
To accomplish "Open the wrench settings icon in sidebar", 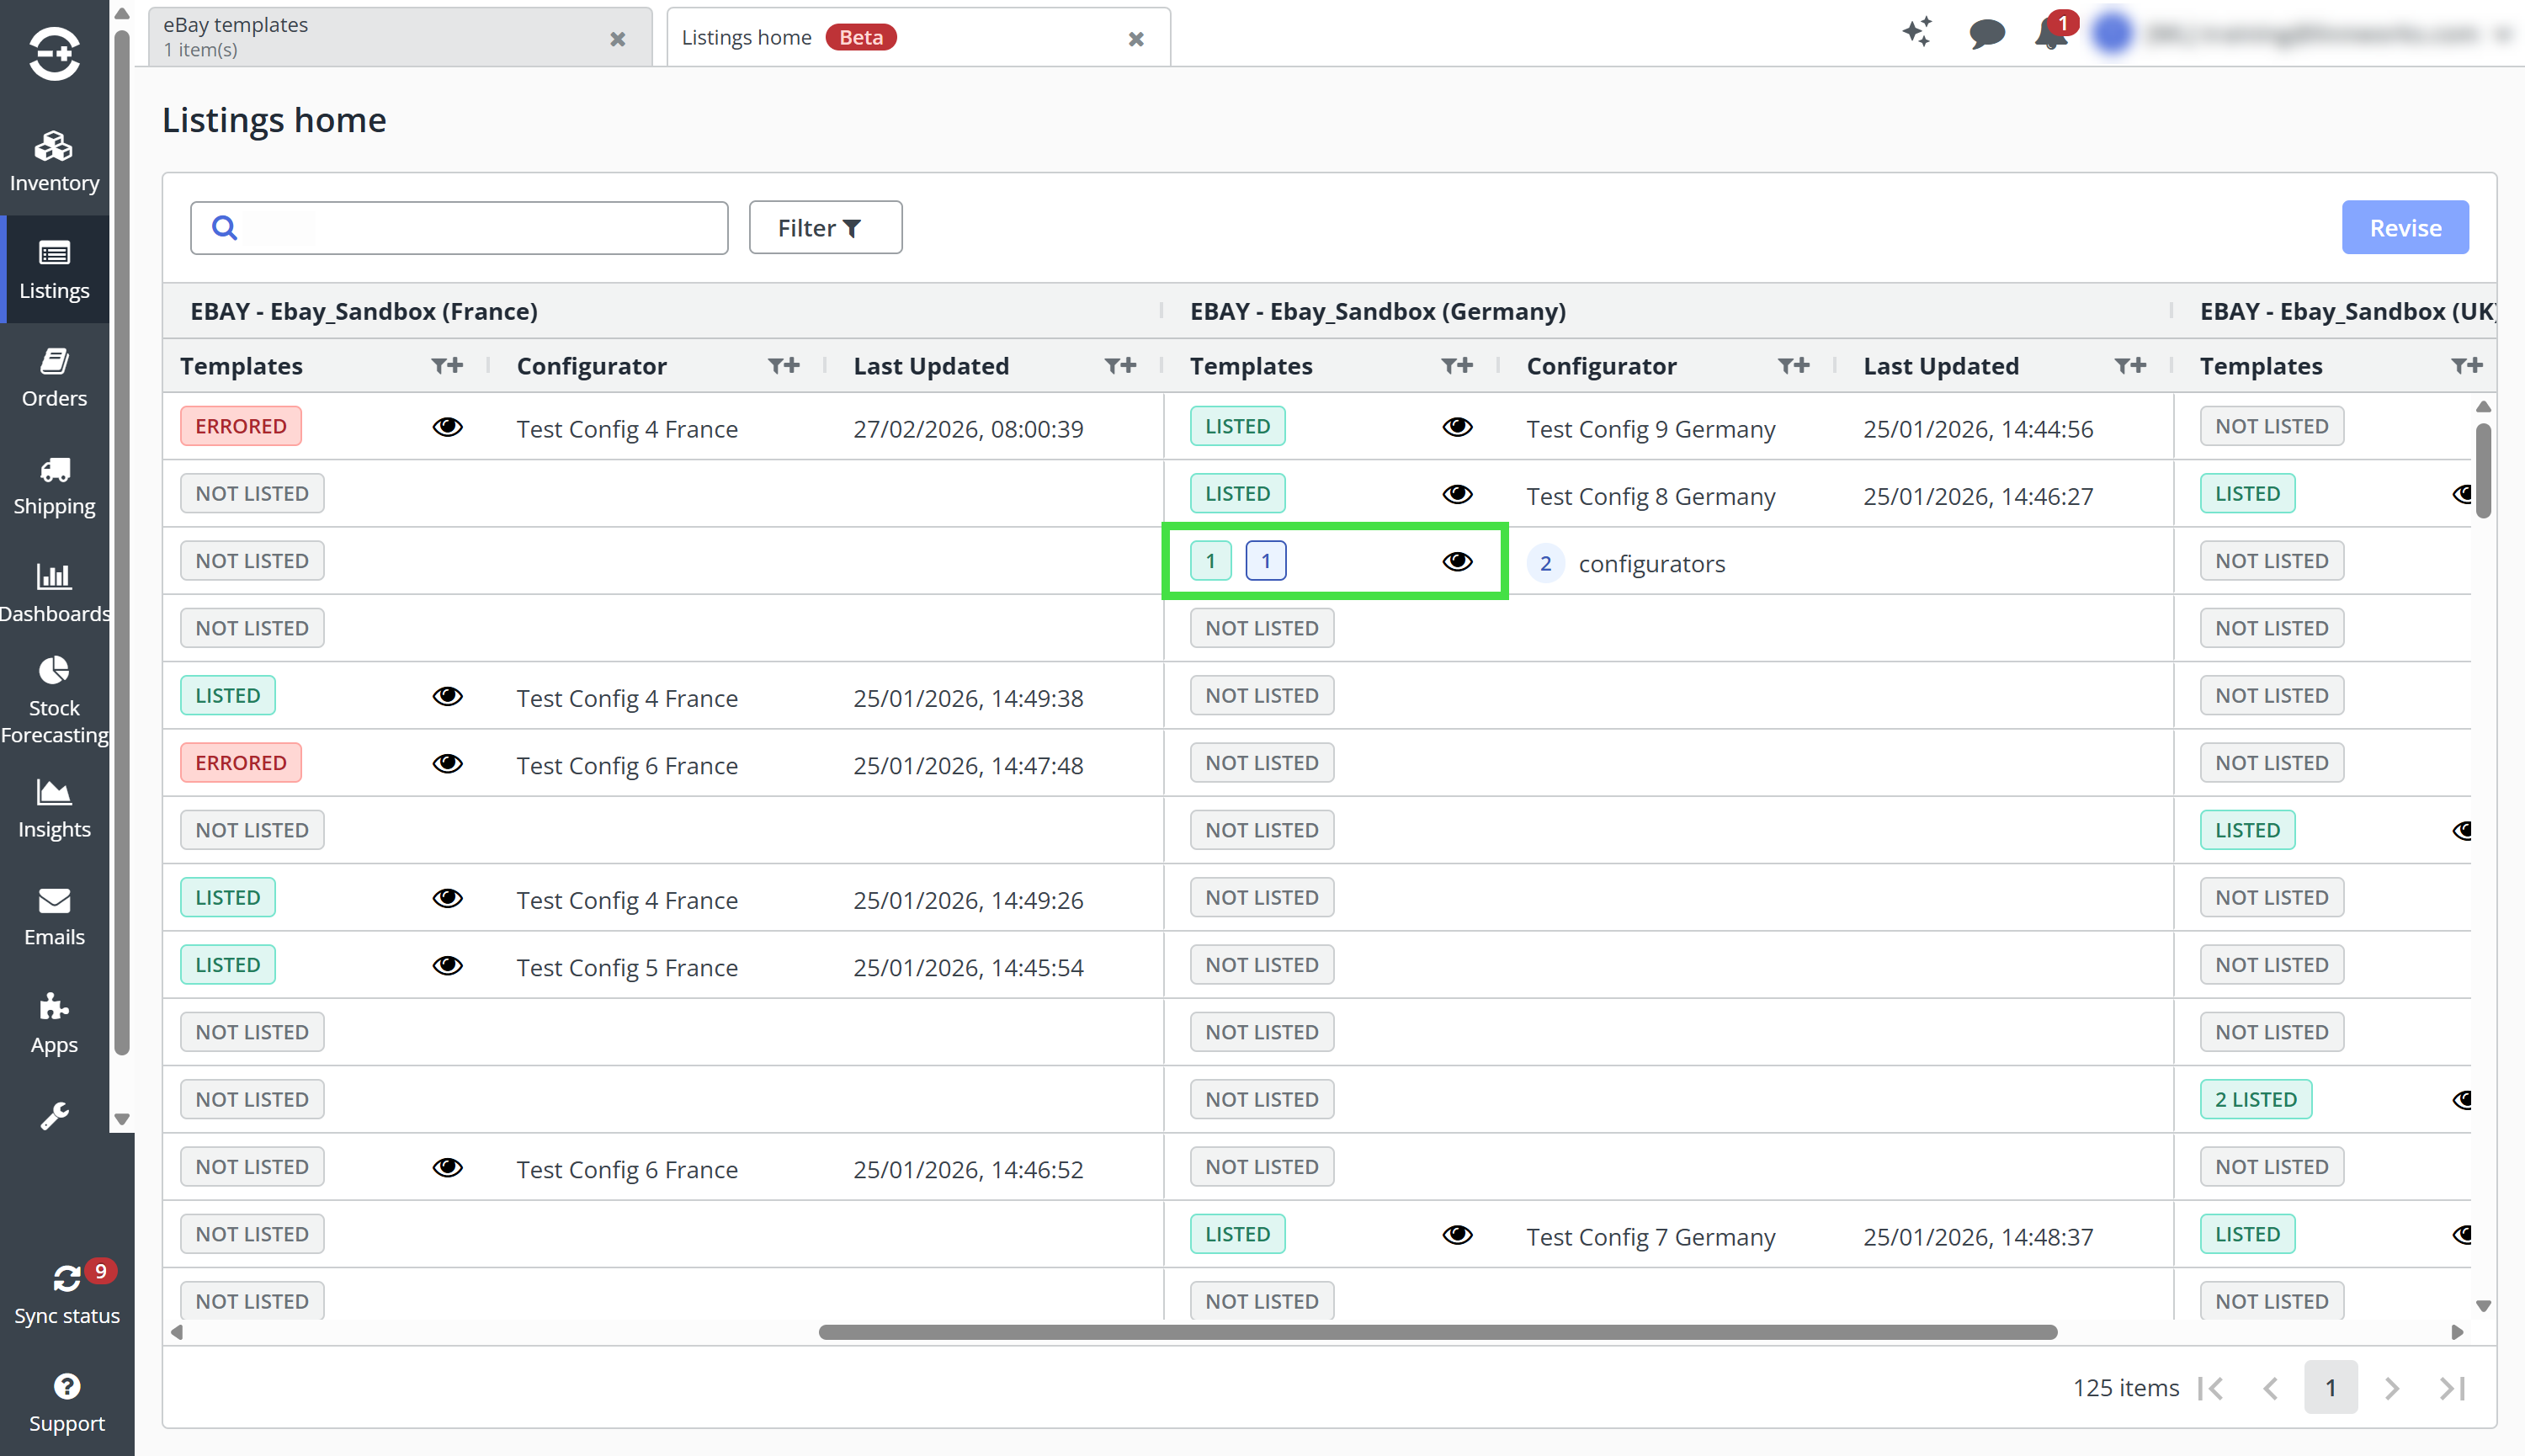I will coord(54,1115).
